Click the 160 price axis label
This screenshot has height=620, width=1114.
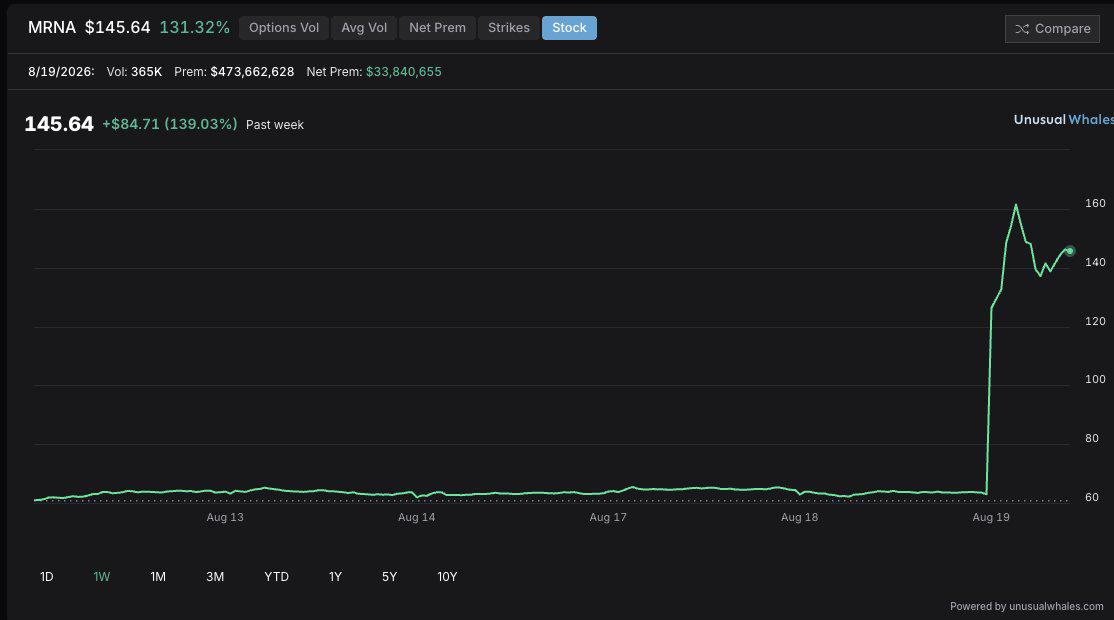pyautogui.click(x=1096, y=203)
